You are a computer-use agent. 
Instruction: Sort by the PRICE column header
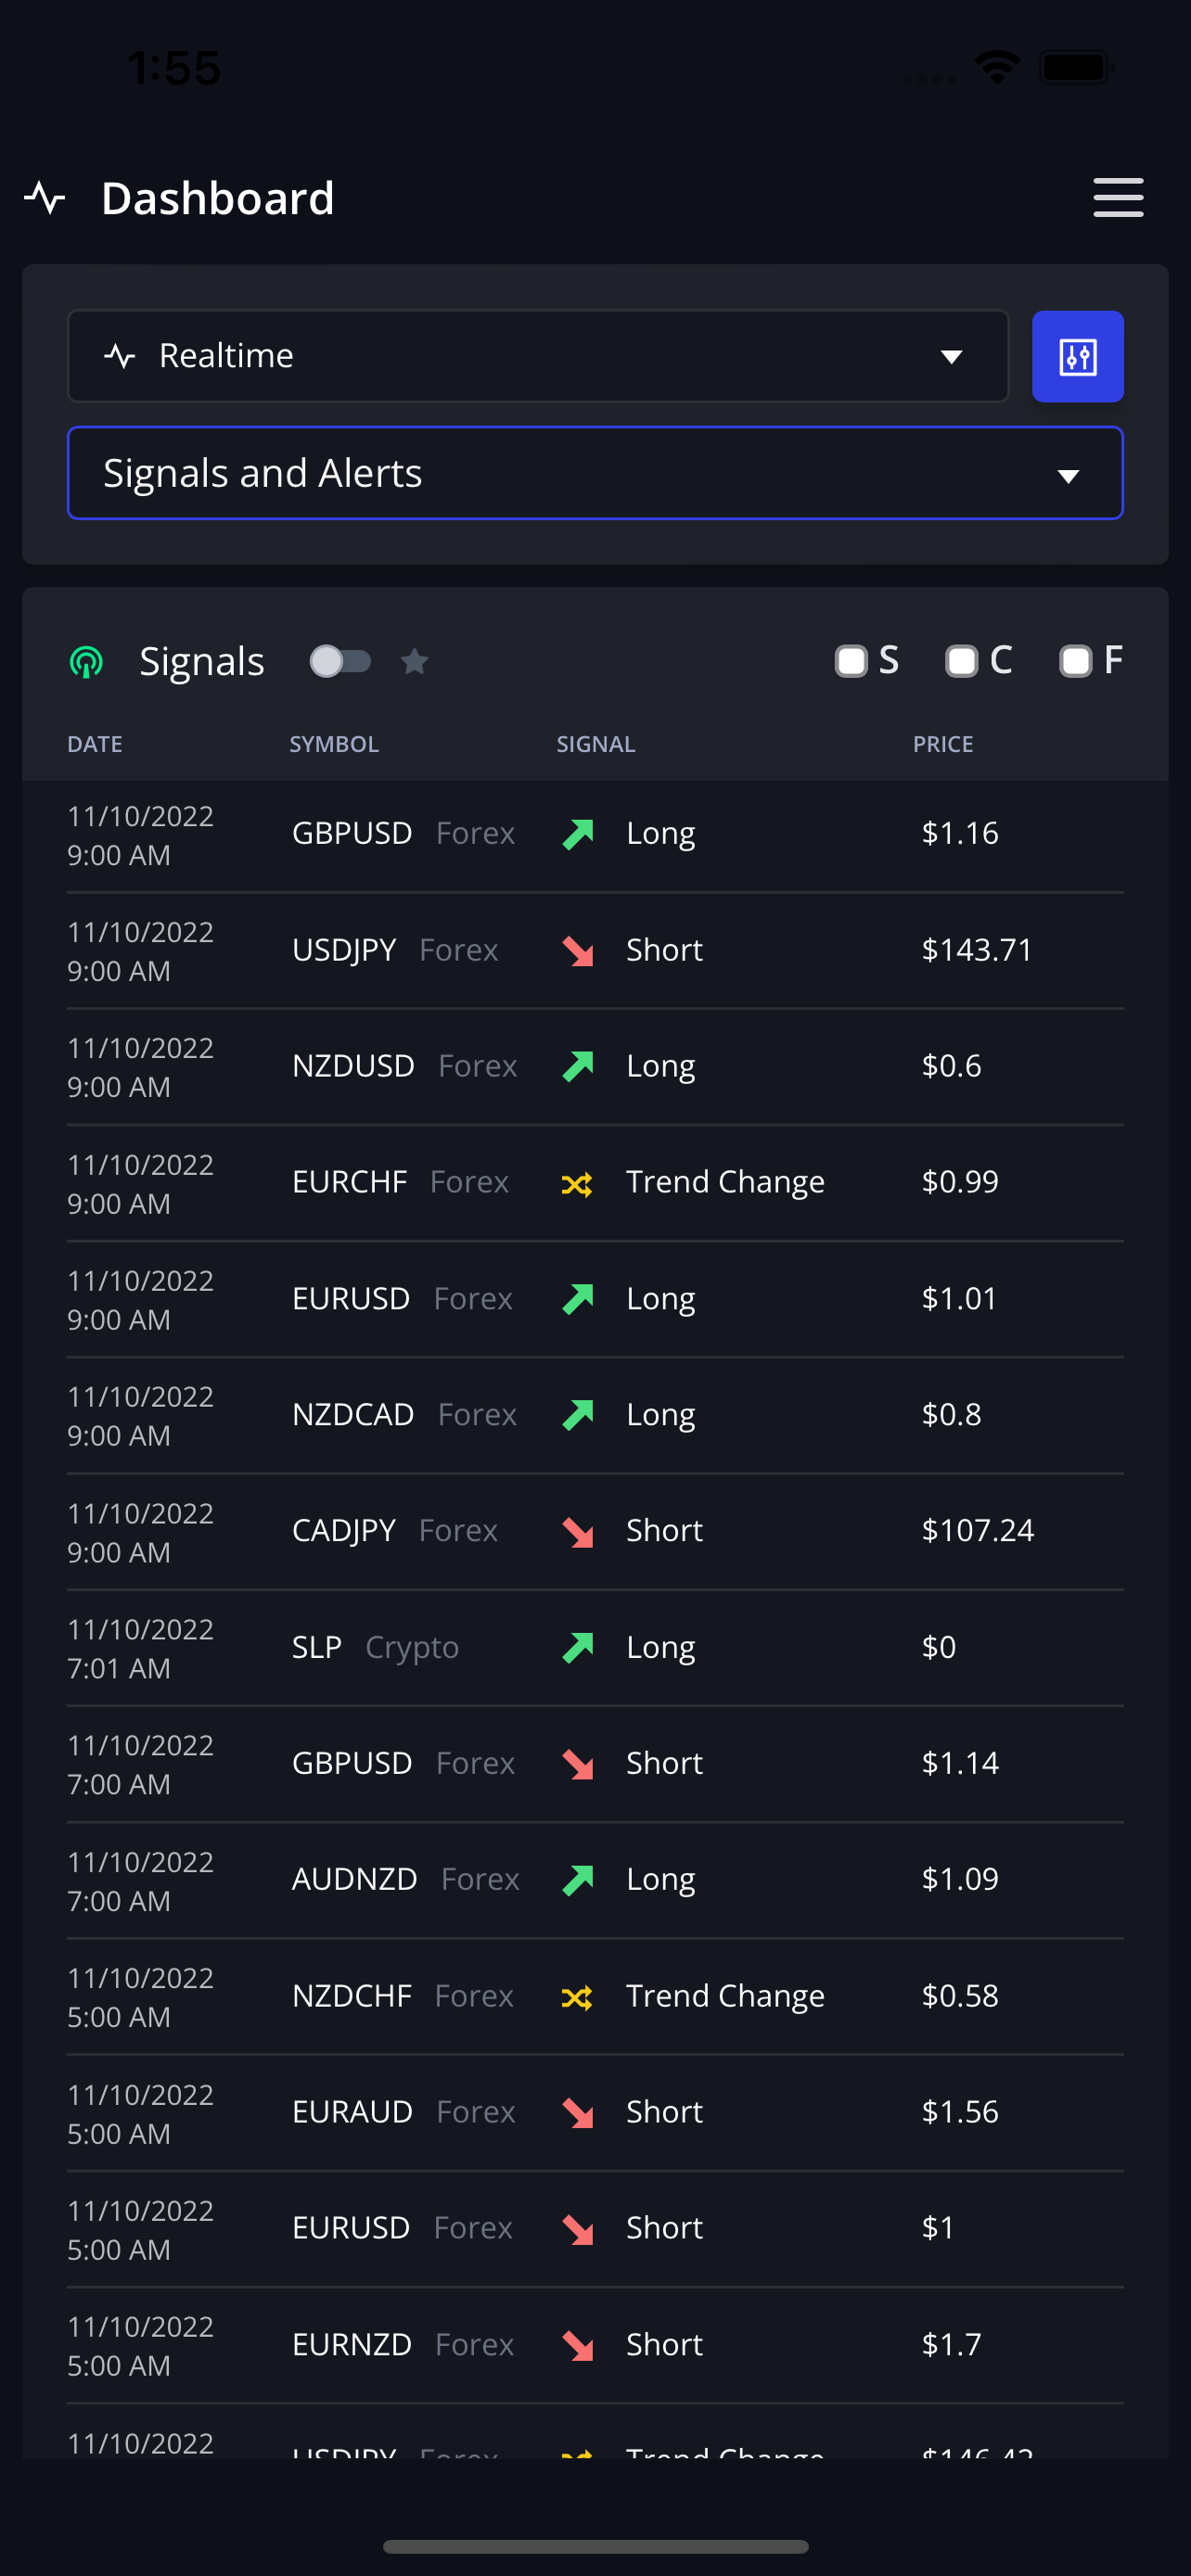click(942, 744)
